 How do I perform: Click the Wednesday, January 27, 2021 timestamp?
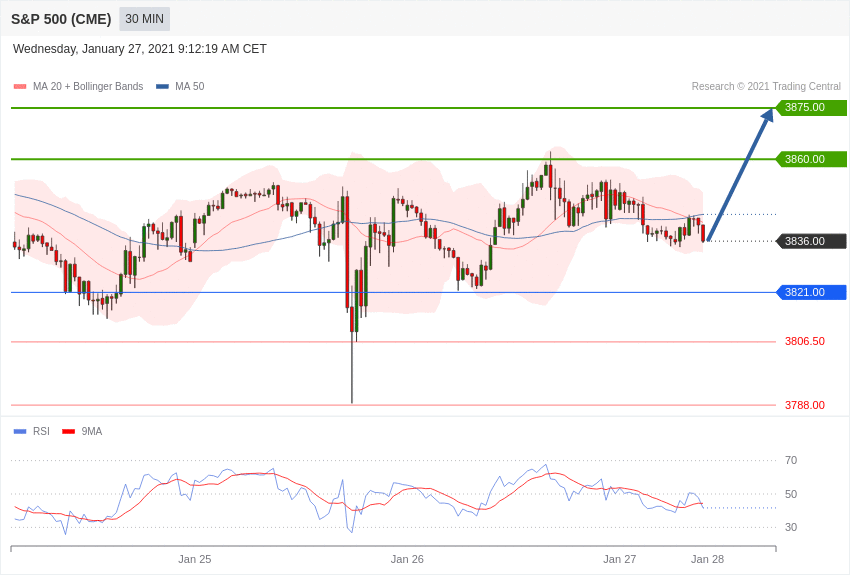(x=139, y=49)
